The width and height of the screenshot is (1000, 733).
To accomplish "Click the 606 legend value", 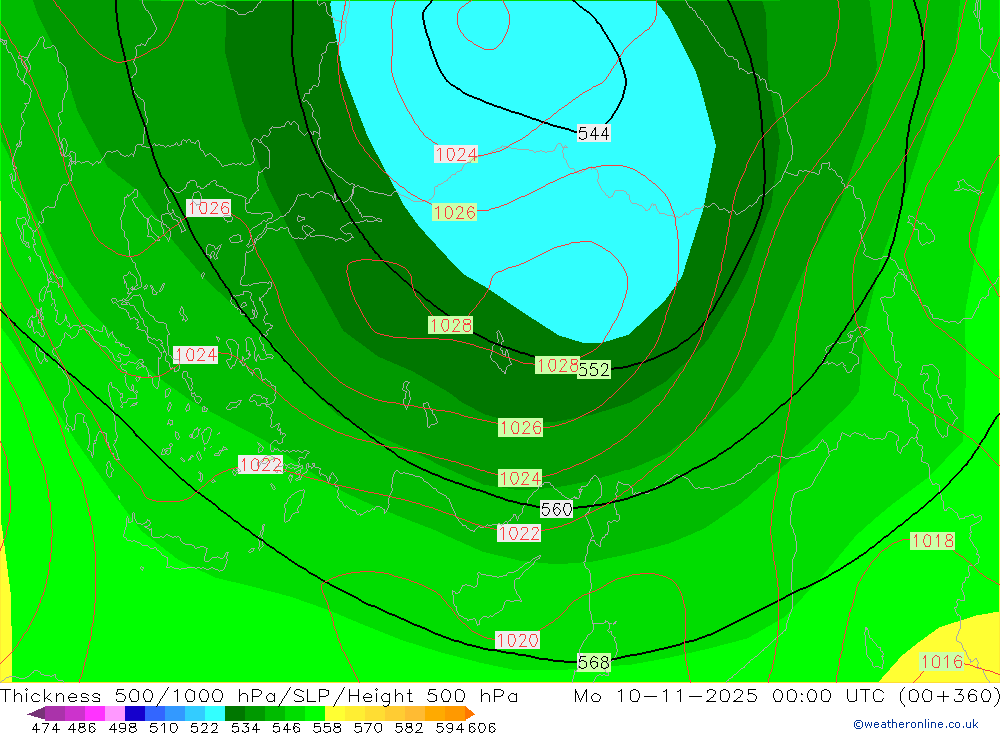I will pos(482,728).
